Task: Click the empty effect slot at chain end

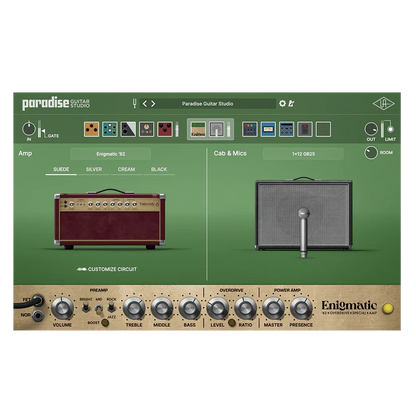Action: pyautogui.click(x=323, y=129)
